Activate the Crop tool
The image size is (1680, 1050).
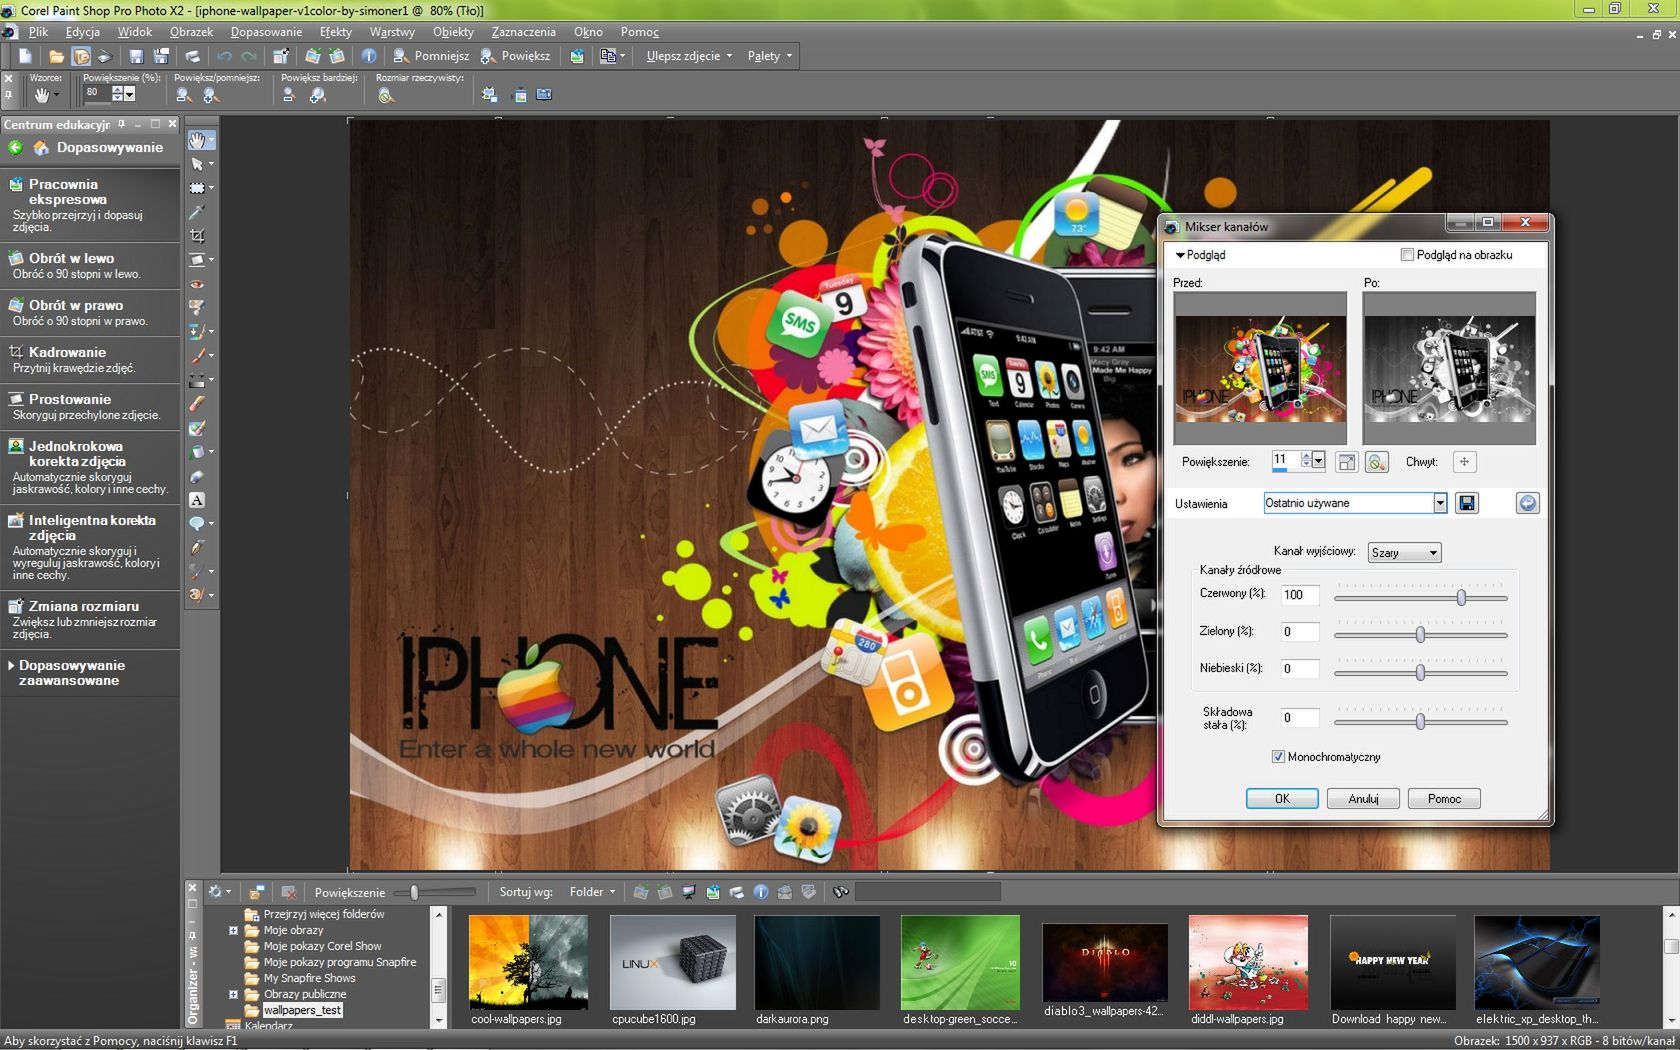(197, 236)
